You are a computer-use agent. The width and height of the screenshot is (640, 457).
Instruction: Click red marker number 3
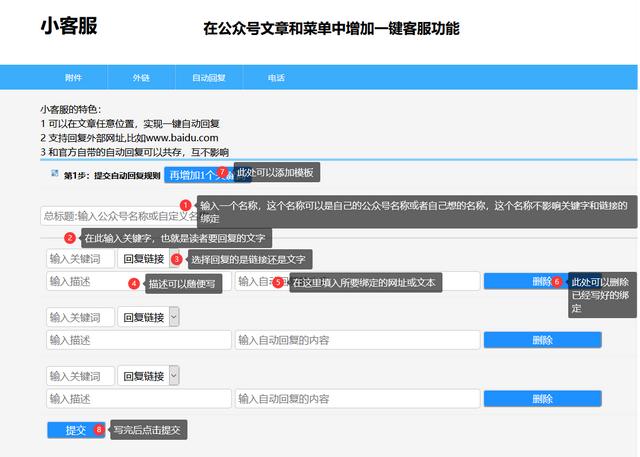[177, 259]
